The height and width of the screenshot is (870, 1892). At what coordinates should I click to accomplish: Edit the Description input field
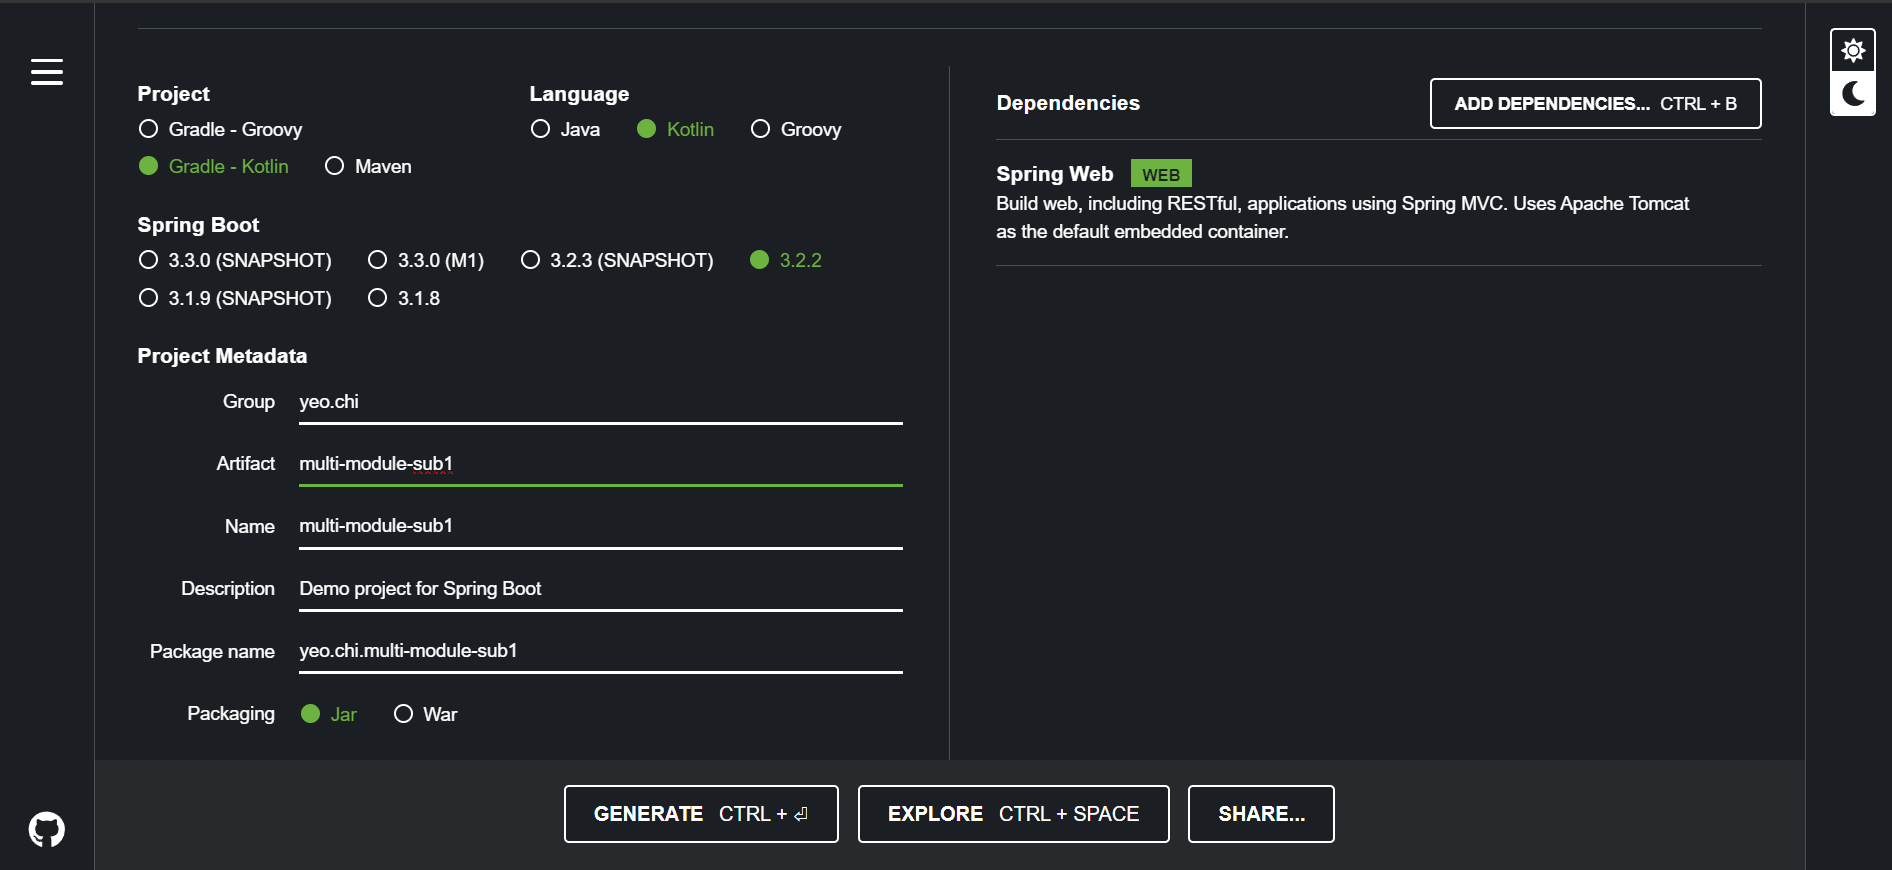(x=601, y=589)
